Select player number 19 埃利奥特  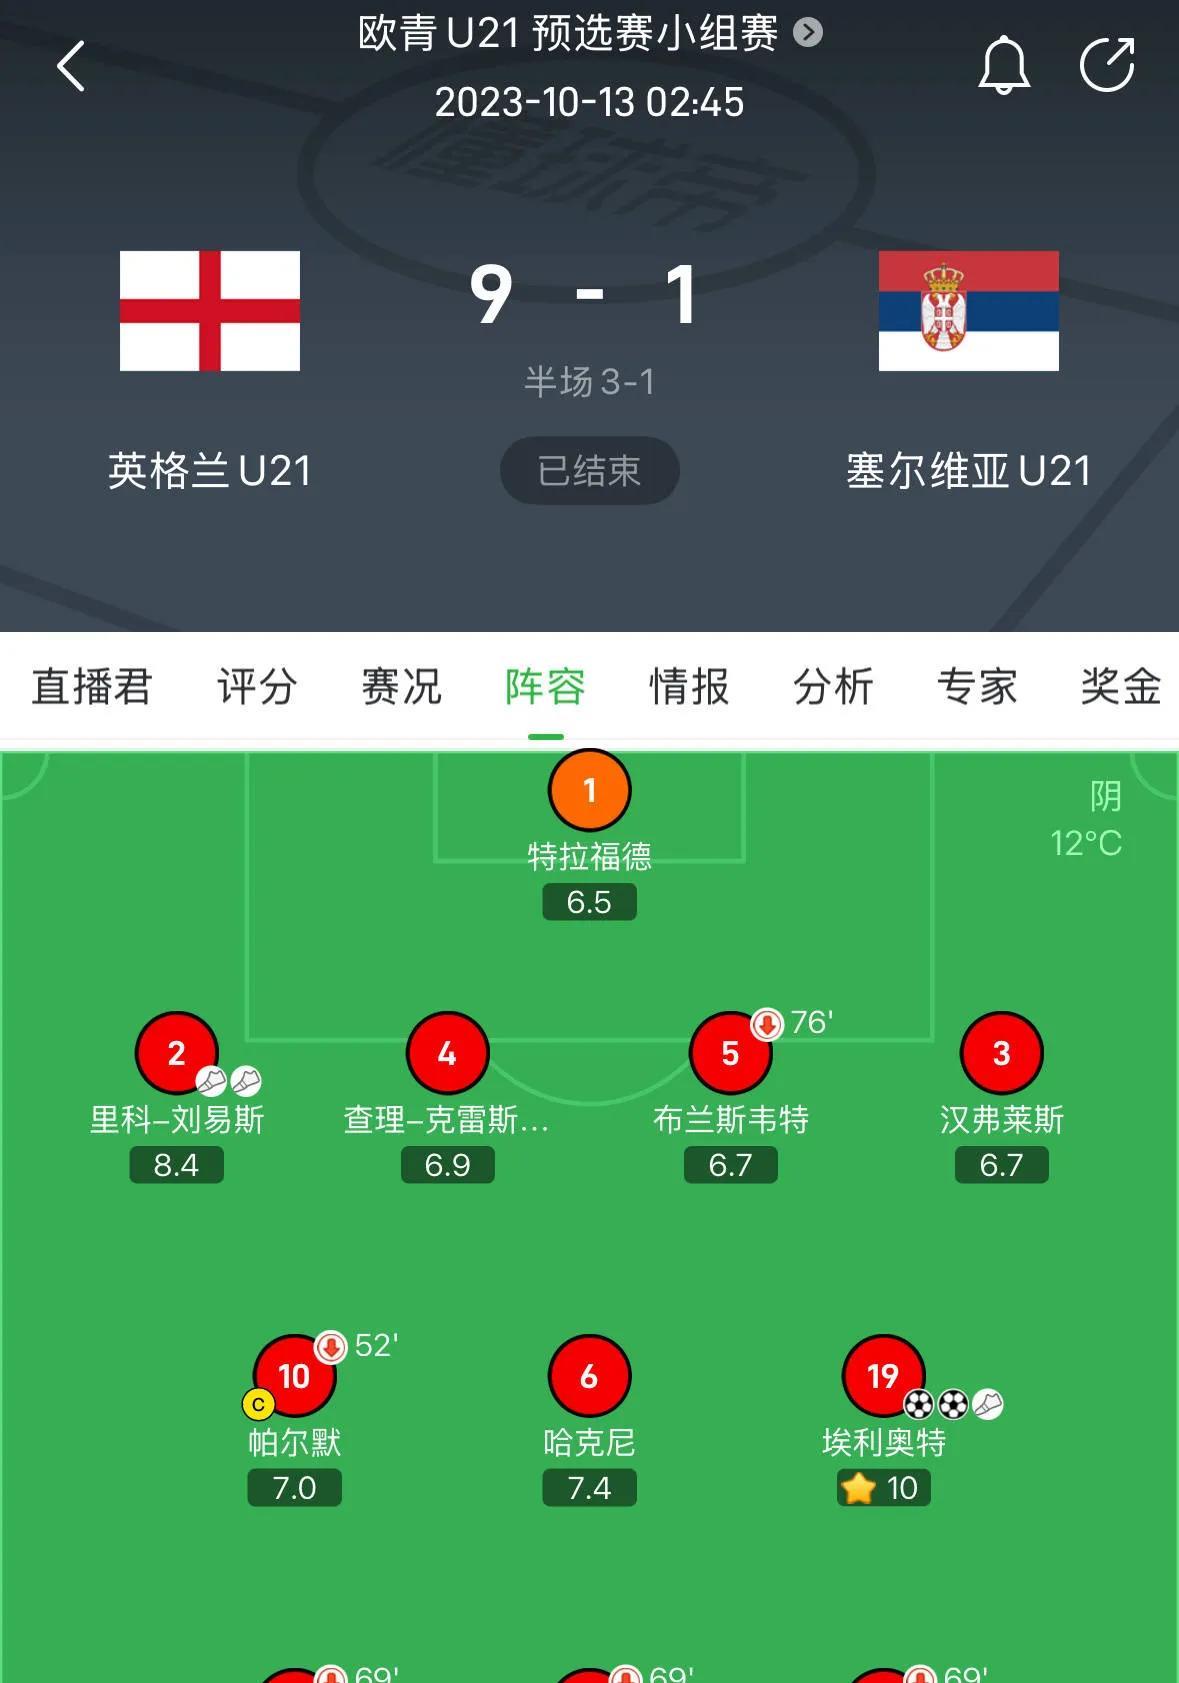[x=883, y=1376]
